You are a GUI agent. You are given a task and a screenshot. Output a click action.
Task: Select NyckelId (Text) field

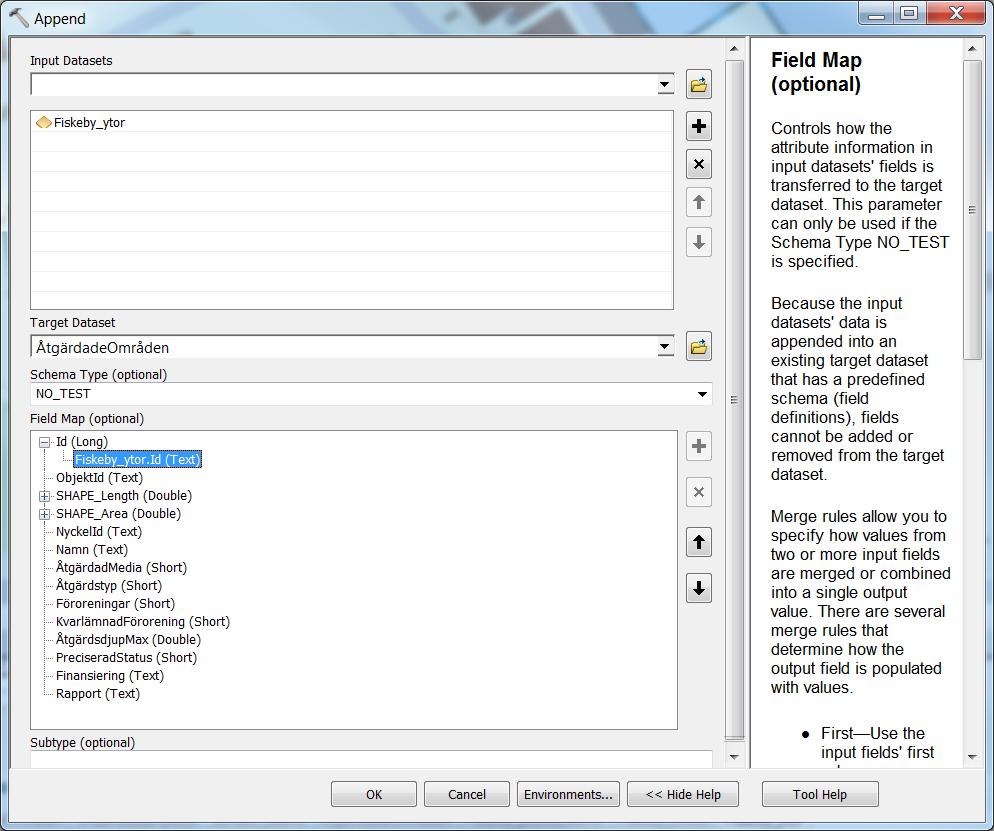click(99, 532)
